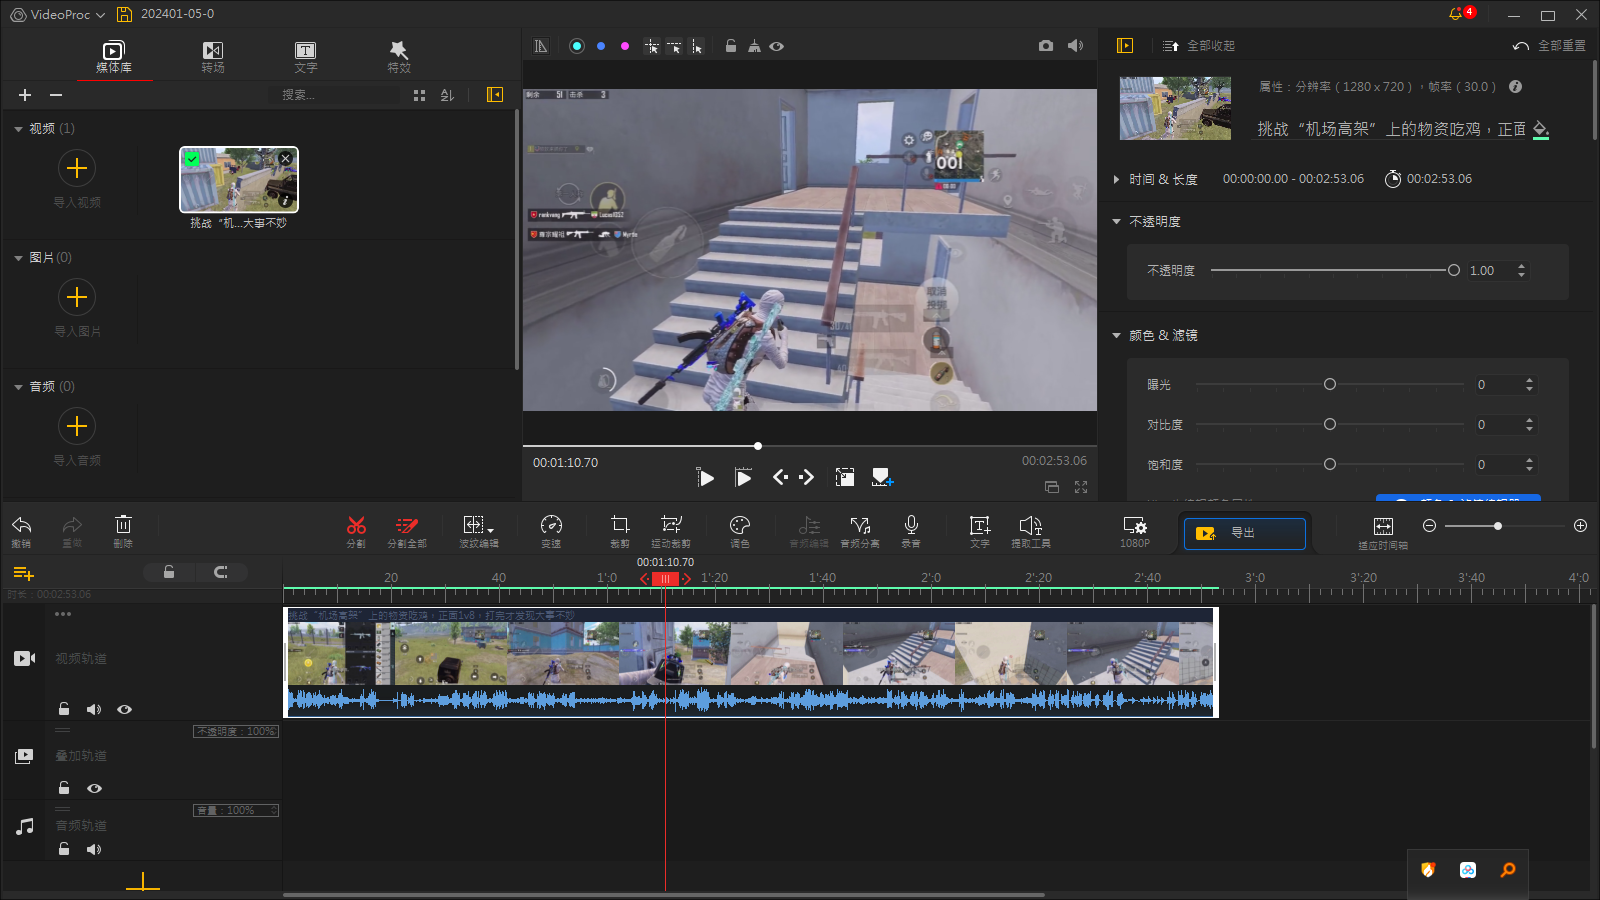Screen dimensions: 1600x900
Task: Click 适应时间轴 fit timeline icon
Action: (1383, 532)
